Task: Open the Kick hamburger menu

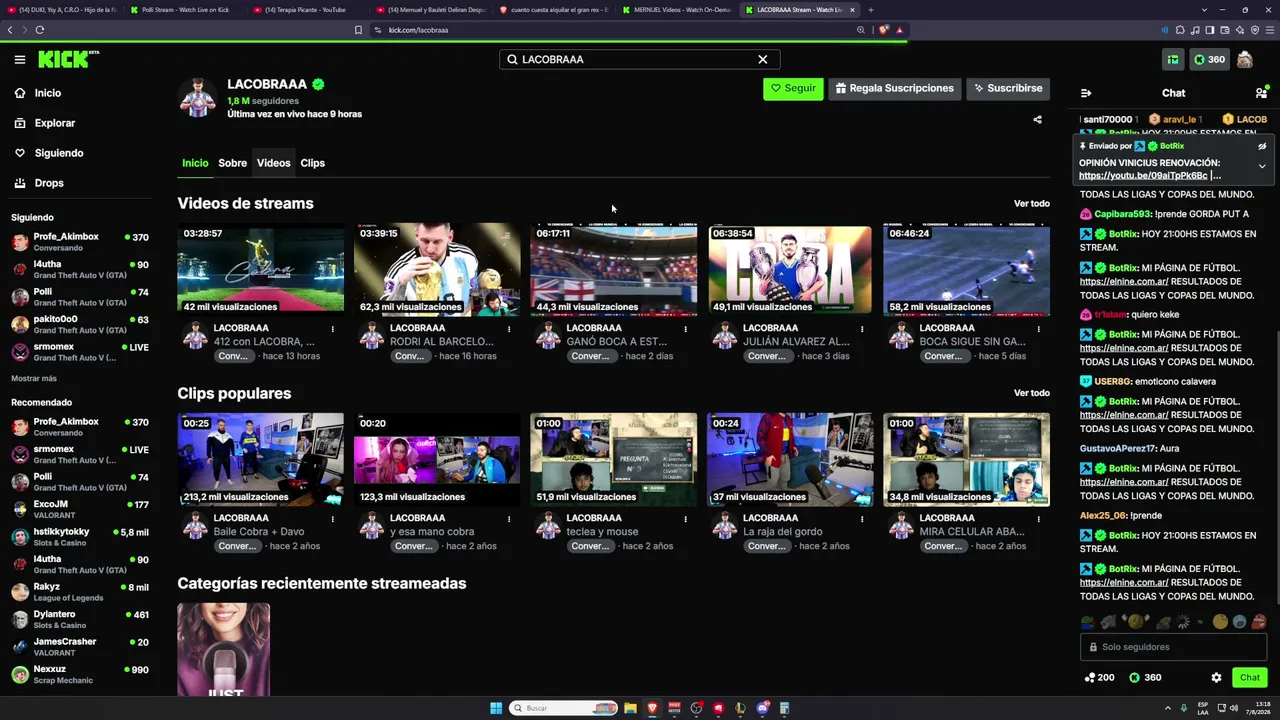Action: (x=20, y=60)
